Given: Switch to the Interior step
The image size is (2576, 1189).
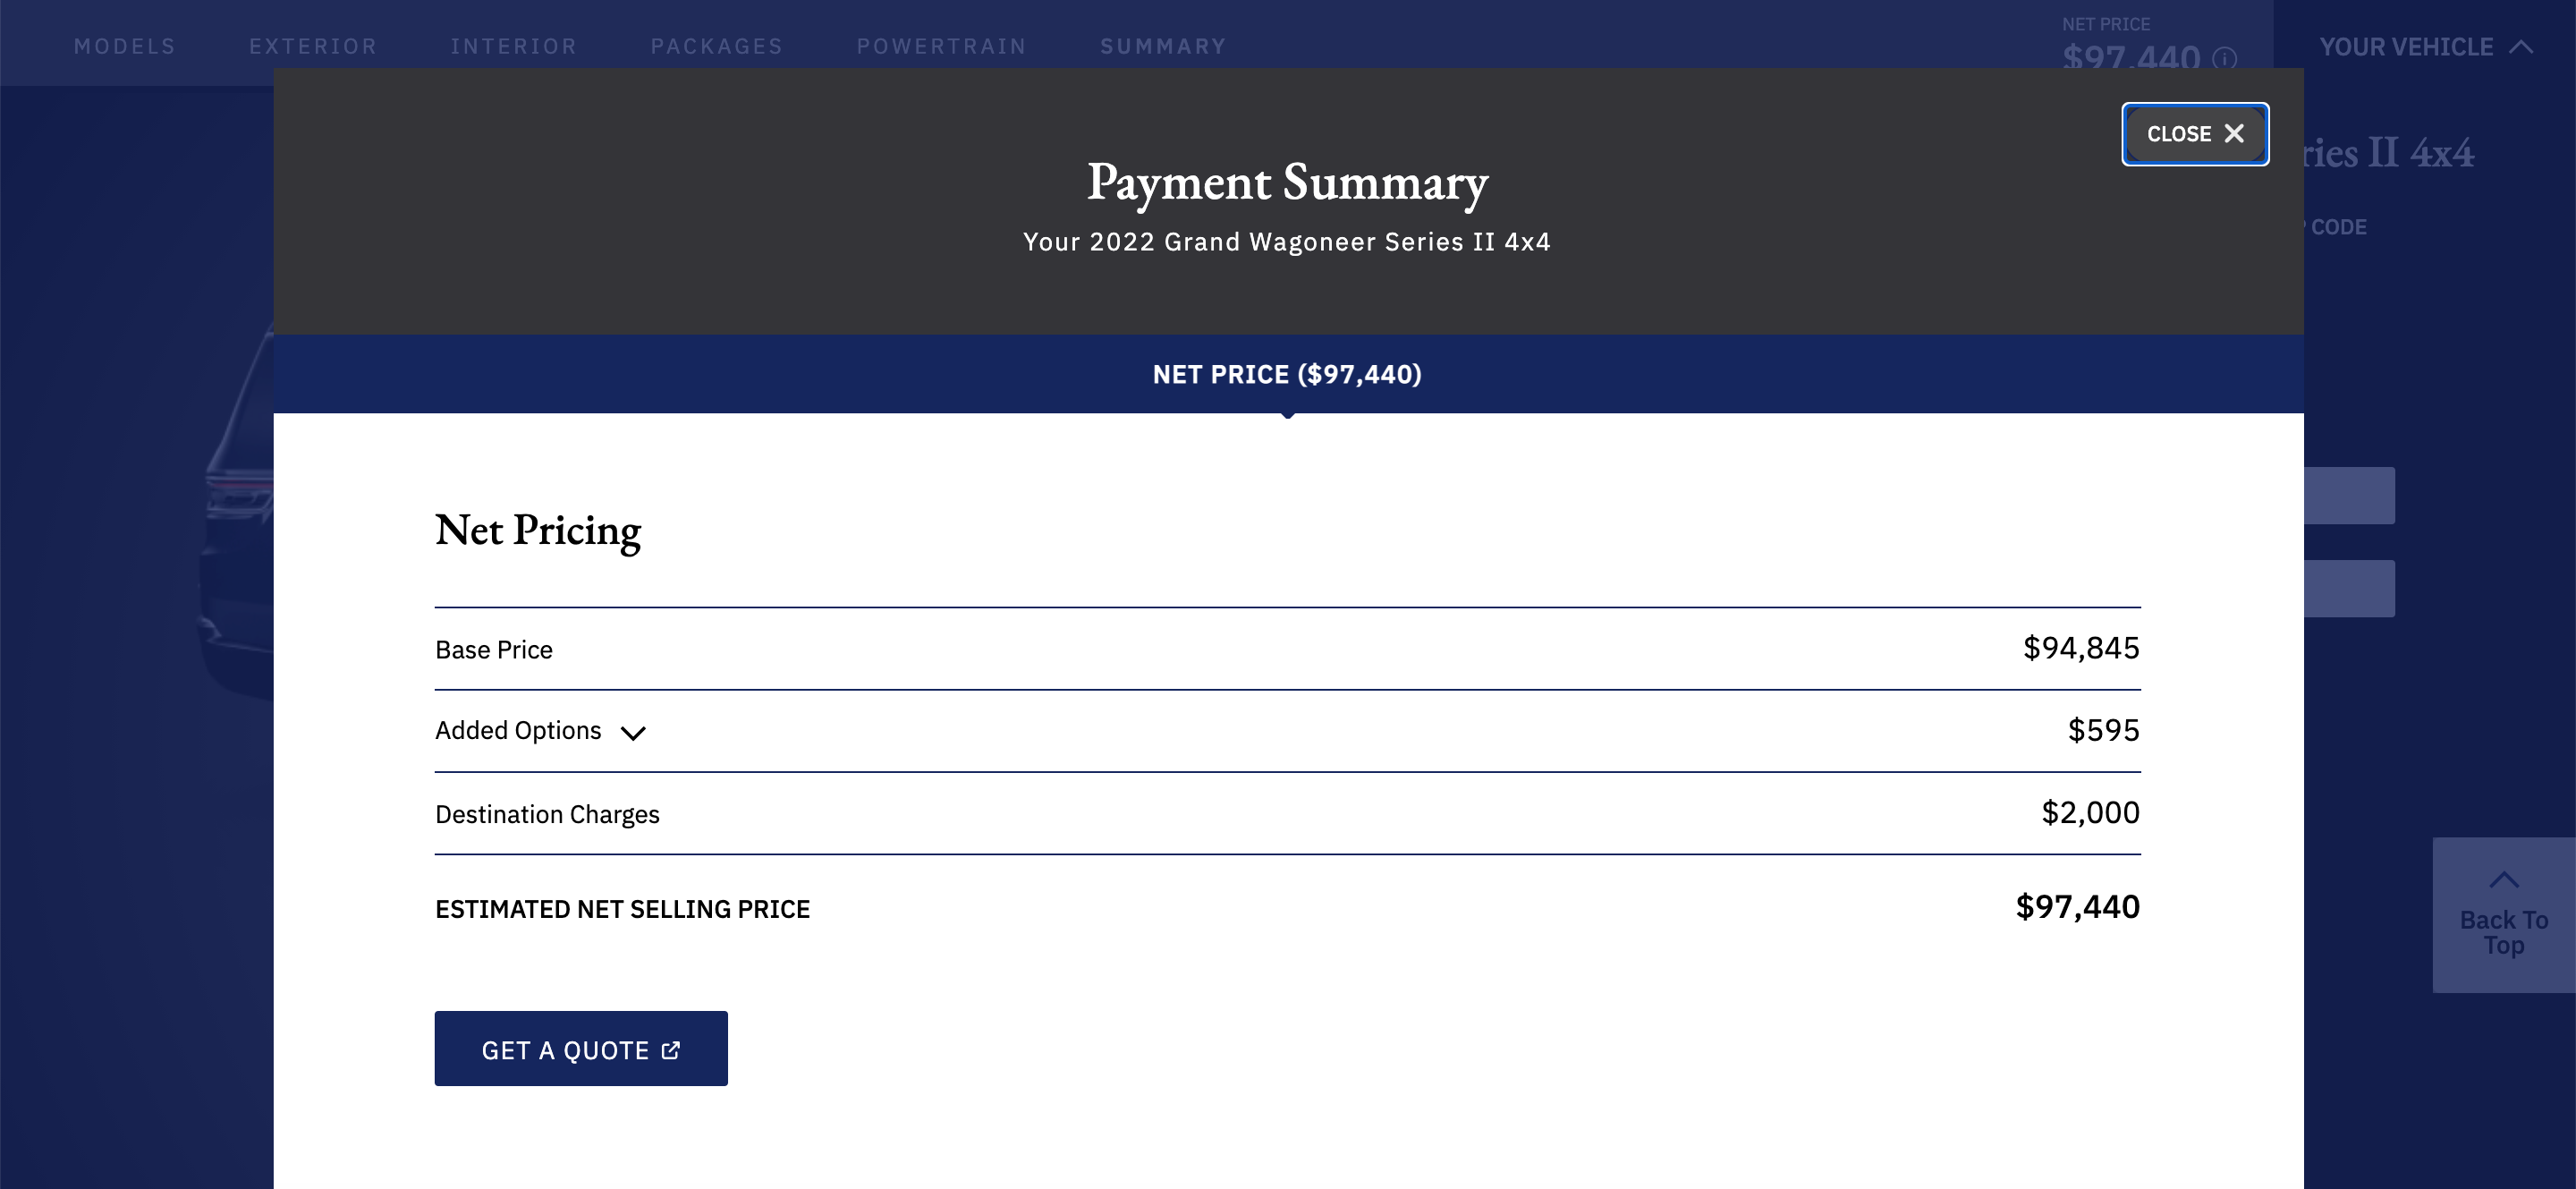Looking at the screenshot, I should tap(514, 46).
